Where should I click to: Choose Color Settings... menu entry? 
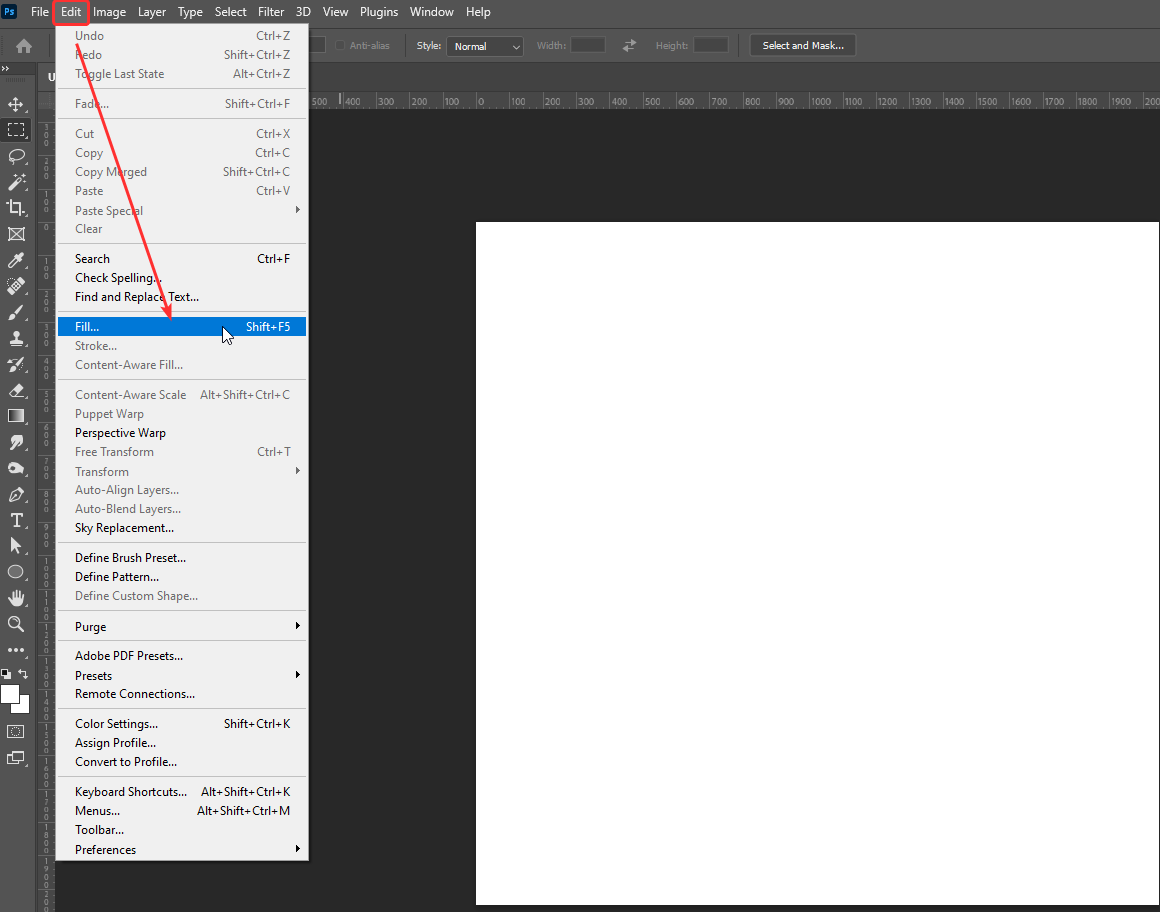pos(182,723)
